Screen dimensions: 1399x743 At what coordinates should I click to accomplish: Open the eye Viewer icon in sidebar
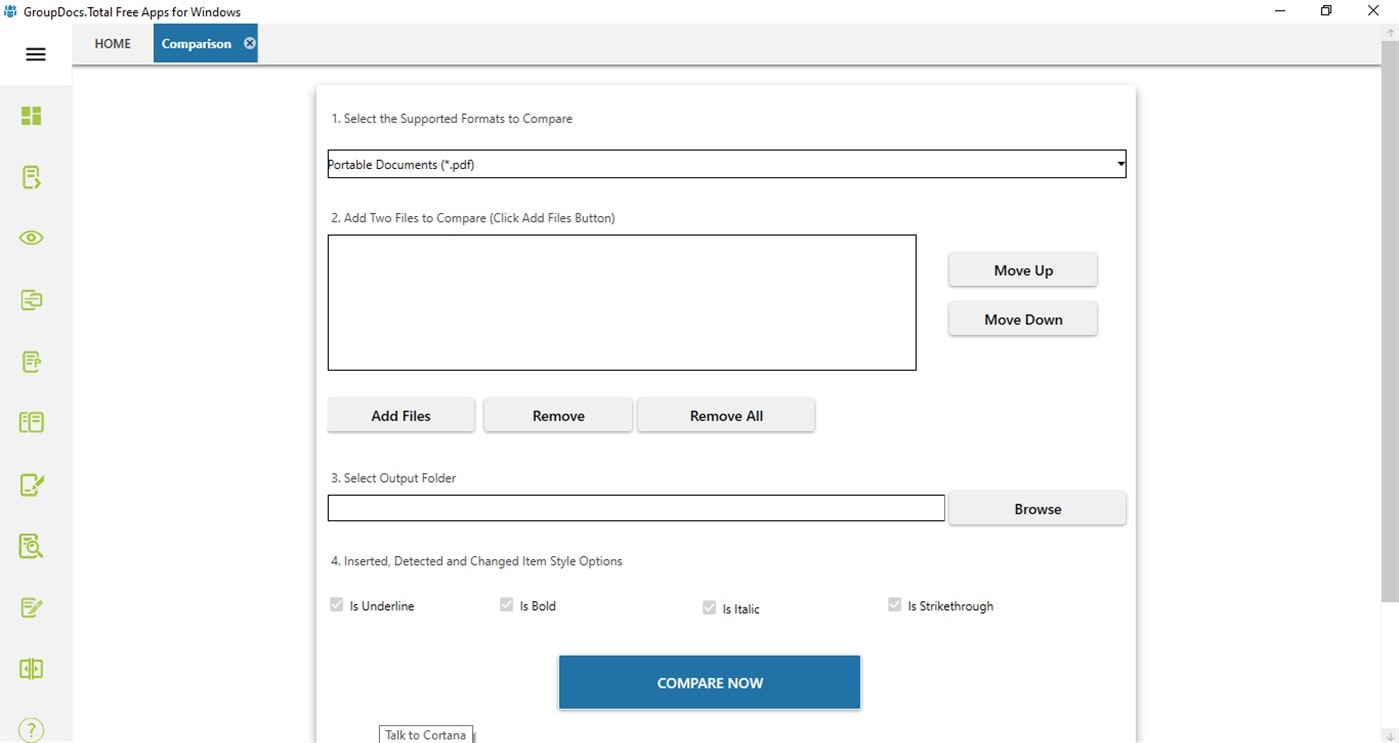[x=32, y=238]
